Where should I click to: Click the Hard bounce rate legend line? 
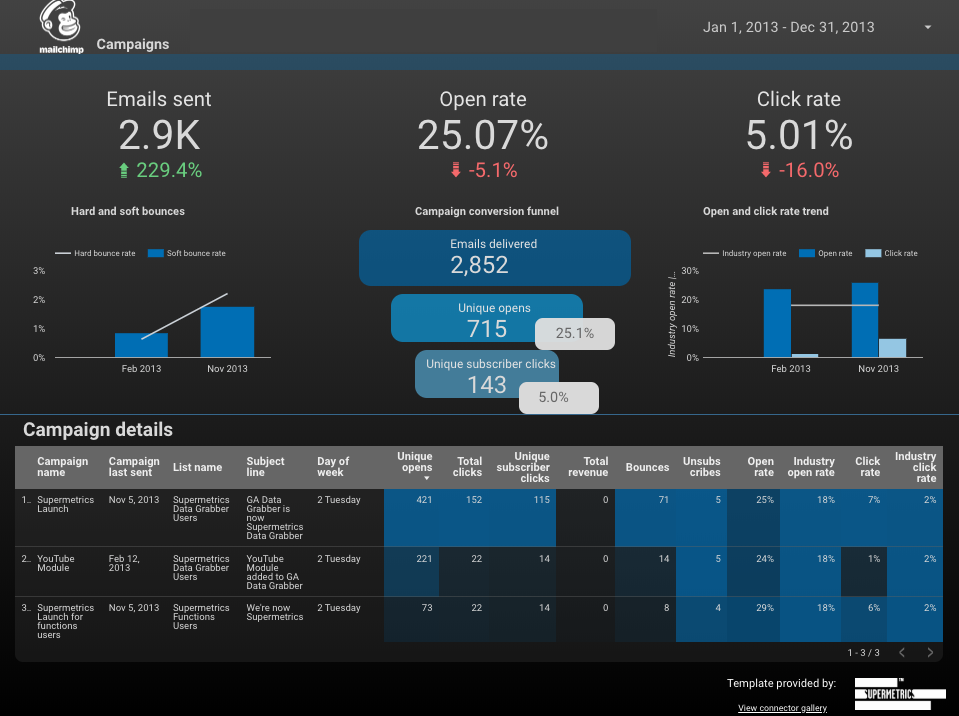(x=63, y=253)
